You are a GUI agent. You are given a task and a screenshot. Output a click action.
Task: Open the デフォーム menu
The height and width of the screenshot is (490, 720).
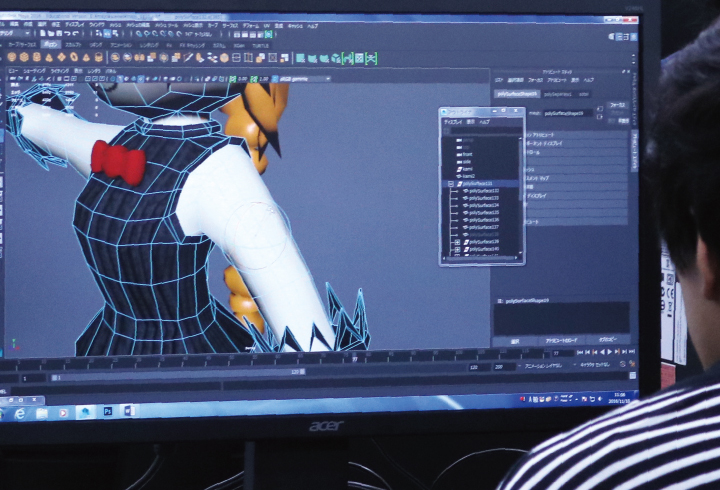coord(250,26)
